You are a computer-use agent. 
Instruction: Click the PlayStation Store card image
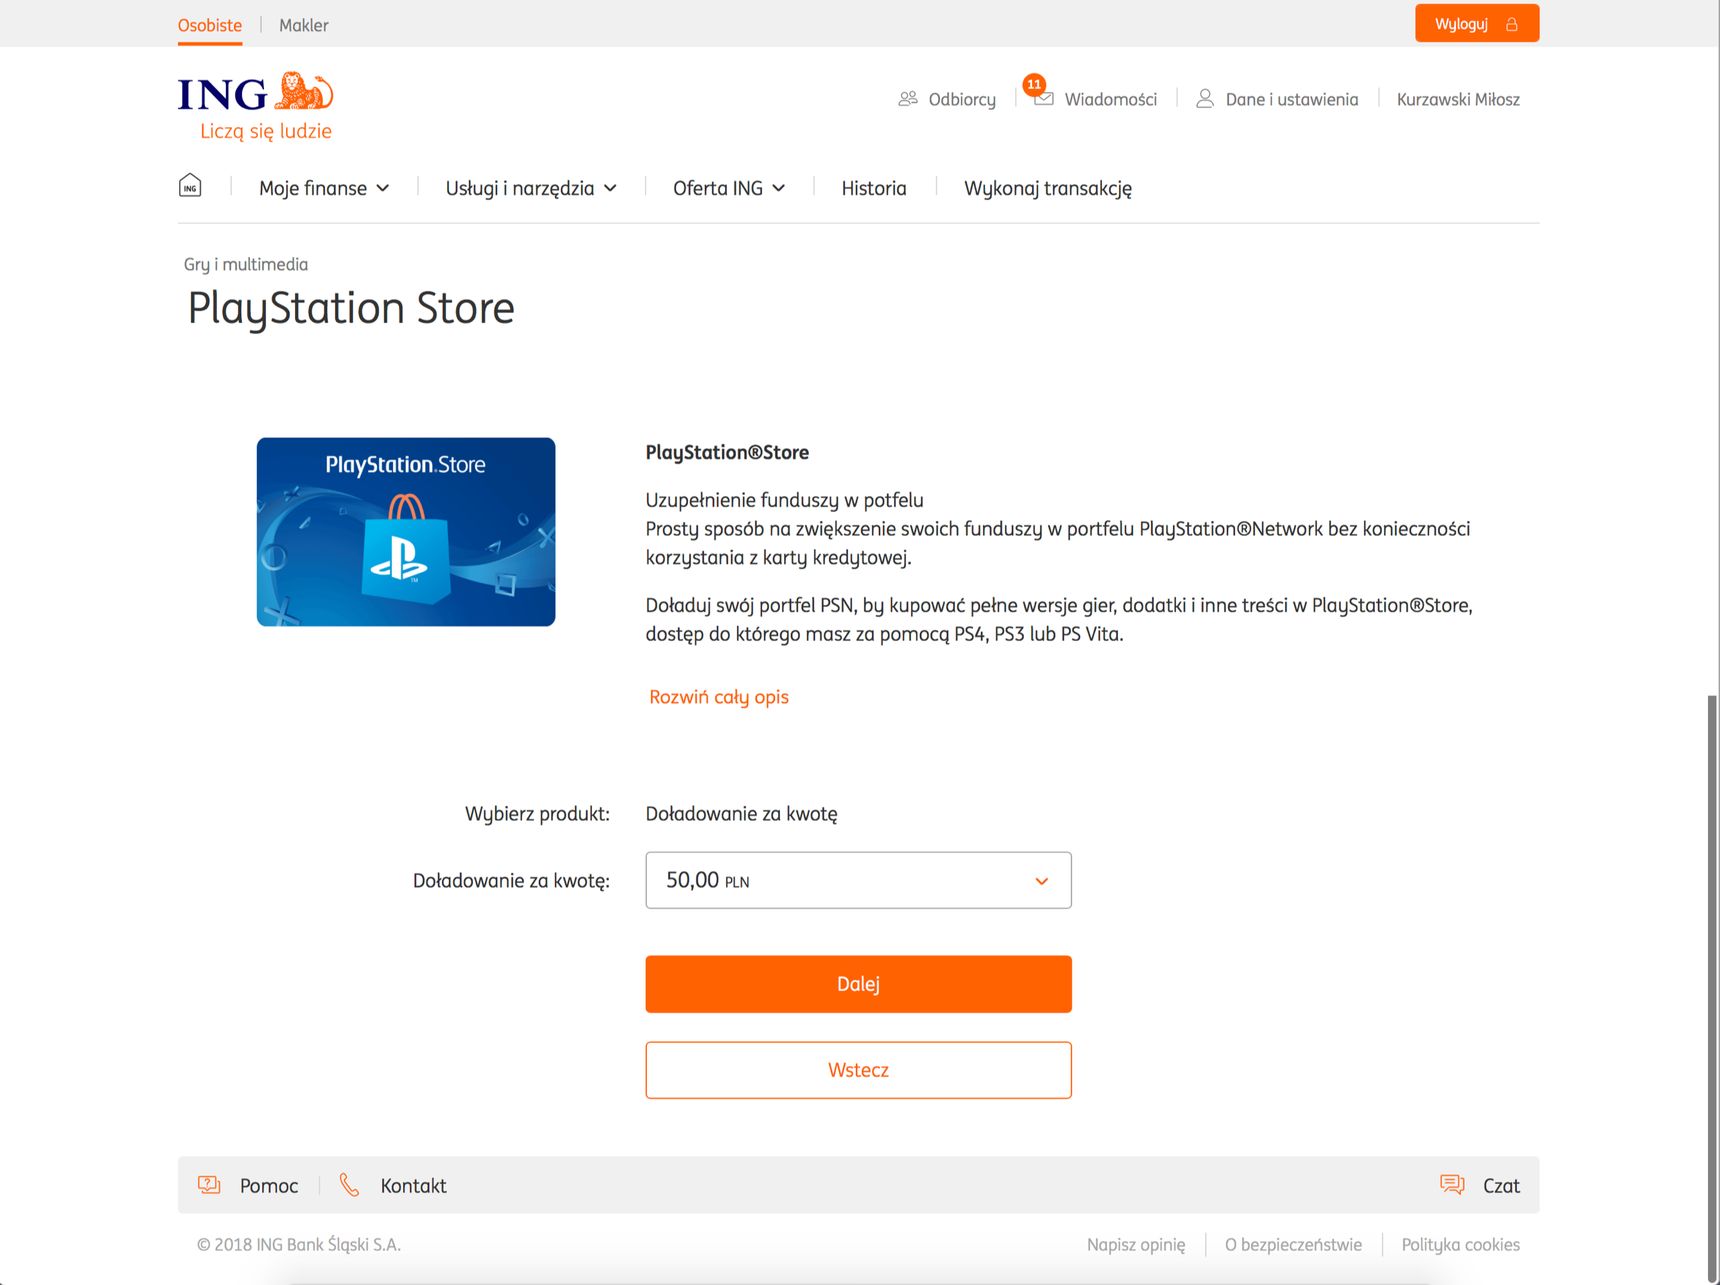coord(406,532)
